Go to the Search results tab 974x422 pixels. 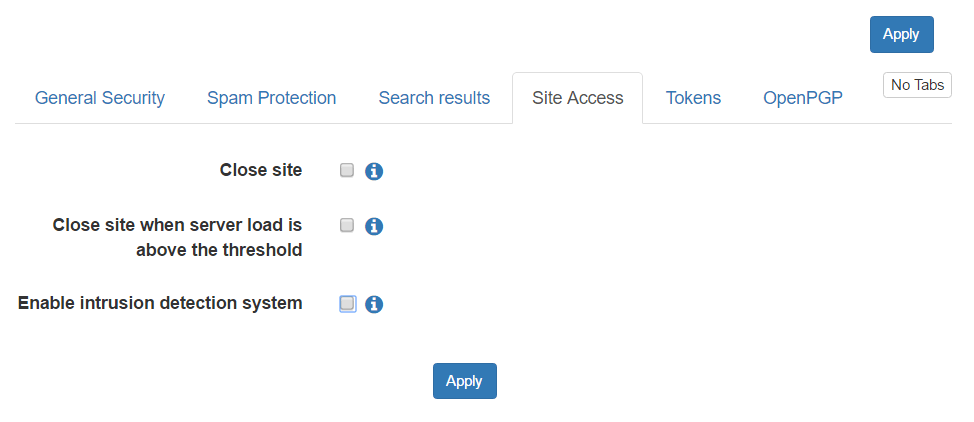coord(434,98)
